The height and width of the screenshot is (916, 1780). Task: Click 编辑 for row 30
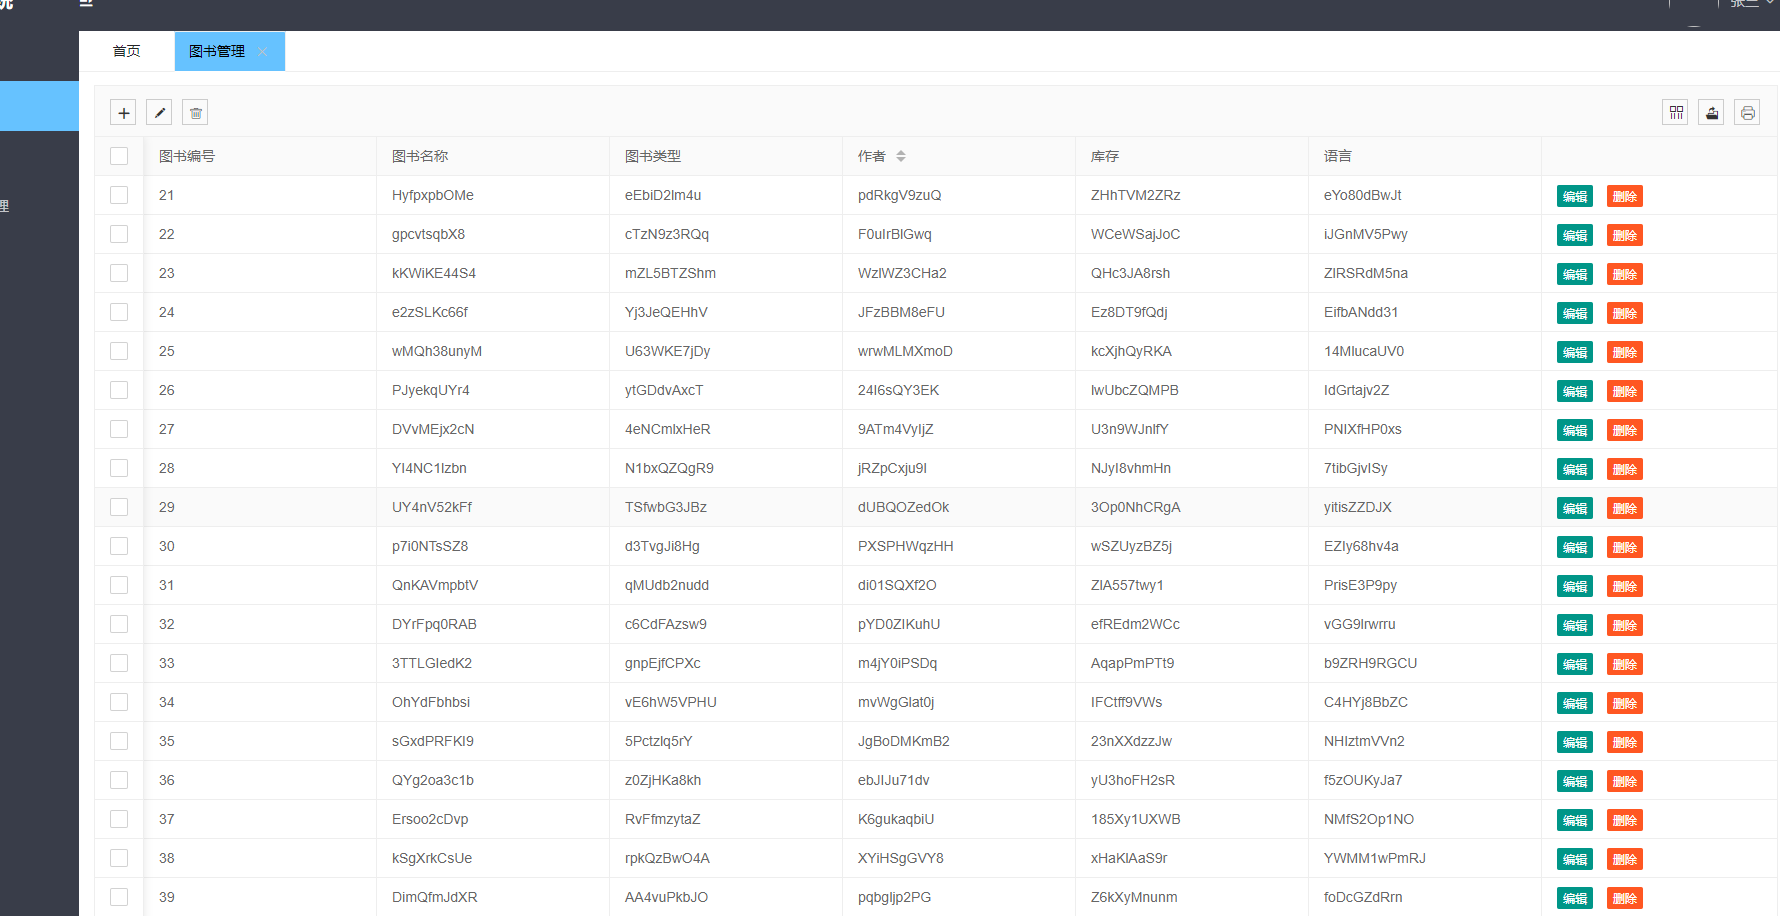coord(1575,547)
